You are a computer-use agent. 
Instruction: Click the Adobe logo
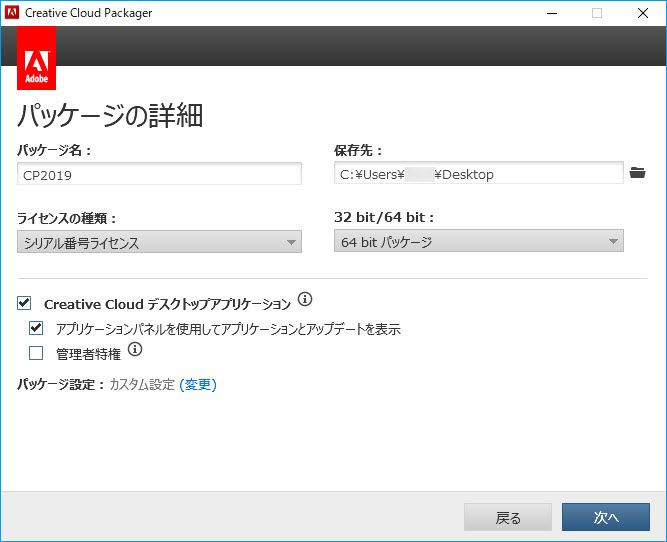[37, 58]
